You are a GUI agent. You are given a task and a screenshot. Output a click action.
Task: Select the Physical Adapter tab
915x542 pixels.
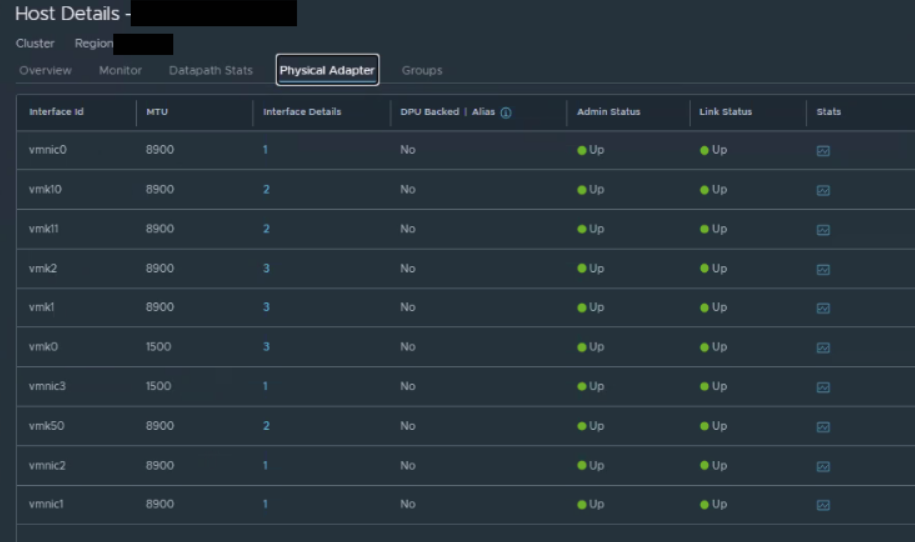pyautogui.click(x=327, y=70)
